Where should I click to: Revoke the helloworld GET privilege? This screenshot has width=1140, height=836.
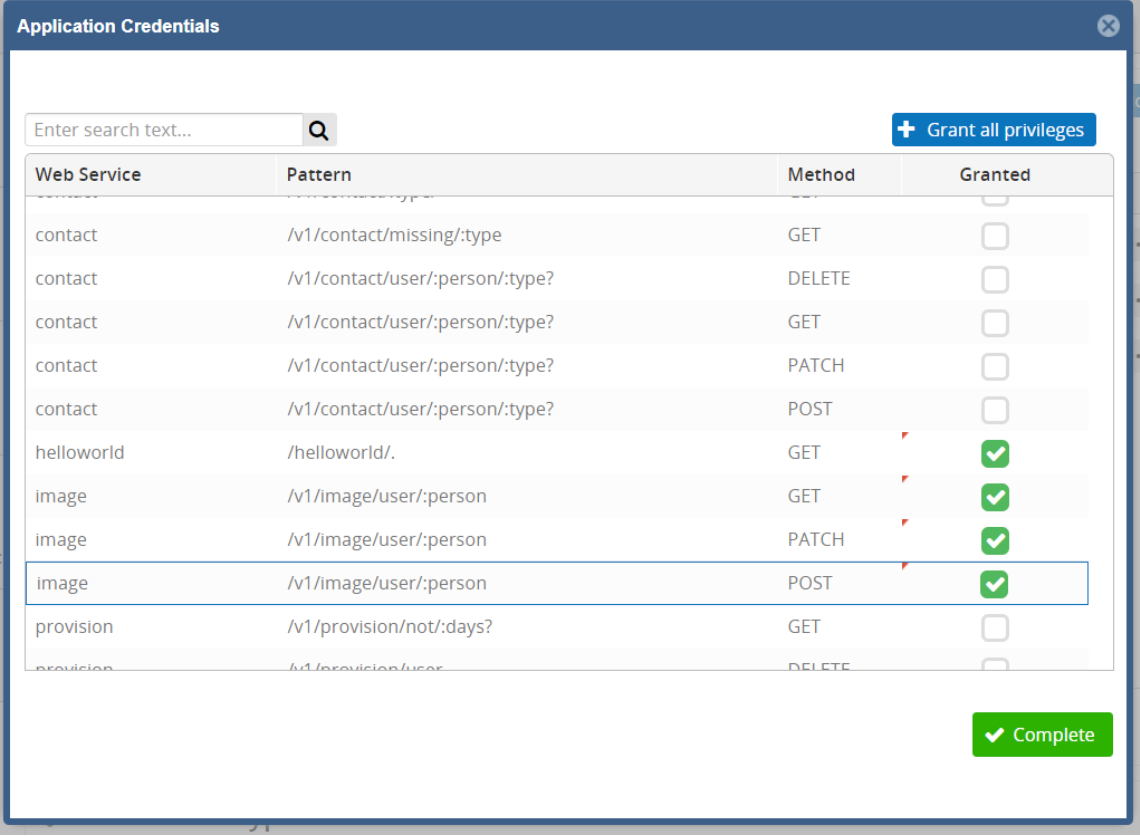pyautogui.click(x=994, y=454)
